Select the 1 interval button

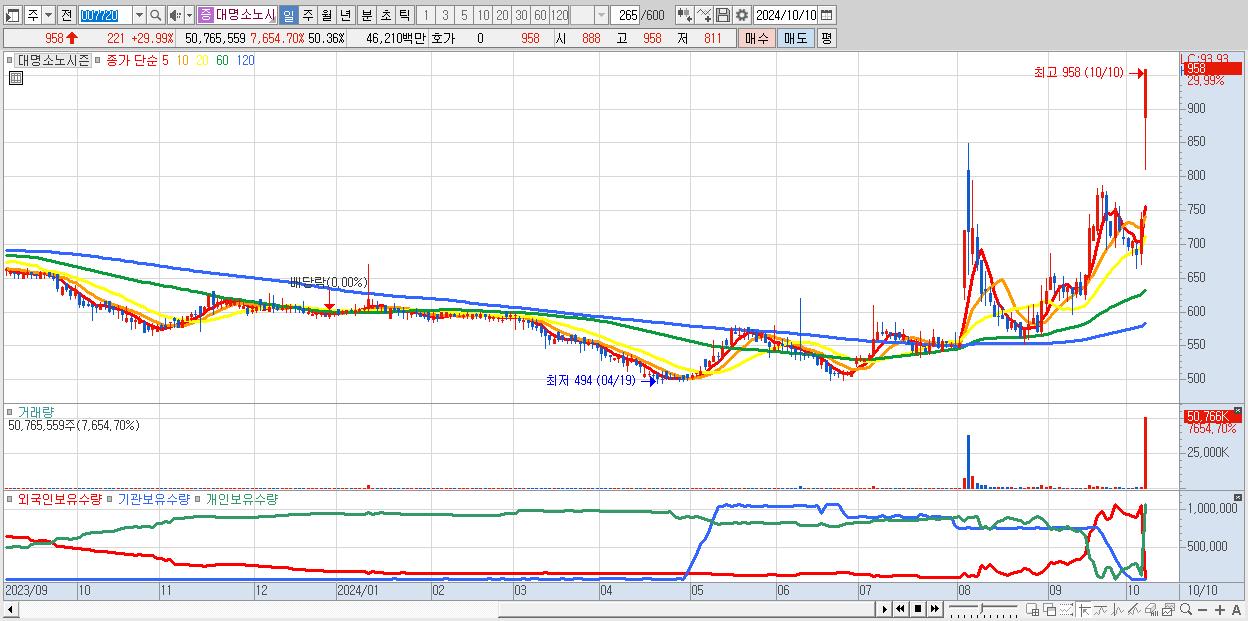click(425, 15)
